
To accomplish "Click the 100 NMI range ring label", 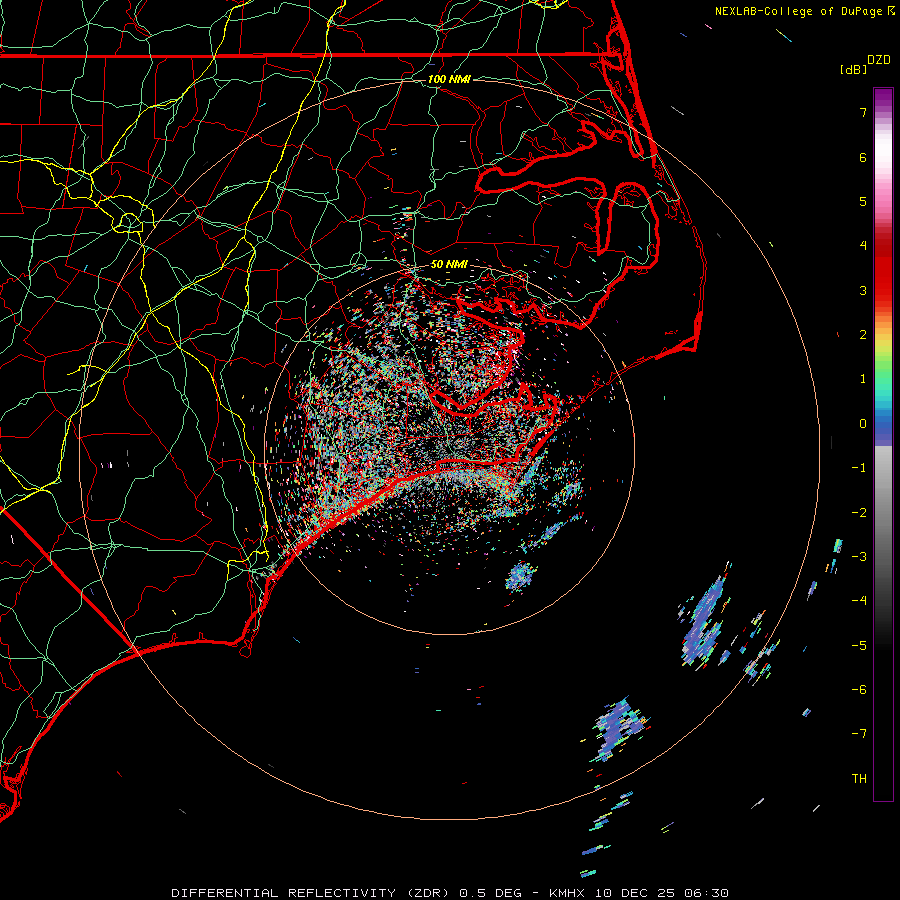I will [449, 79].
